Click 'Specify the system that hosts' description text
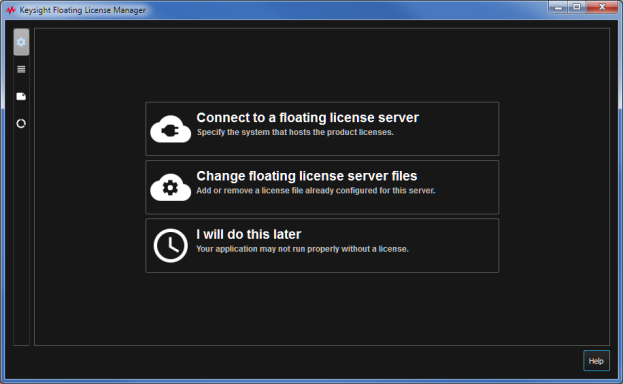Screen dimensions: 623x384 click(x=295, y=132)
